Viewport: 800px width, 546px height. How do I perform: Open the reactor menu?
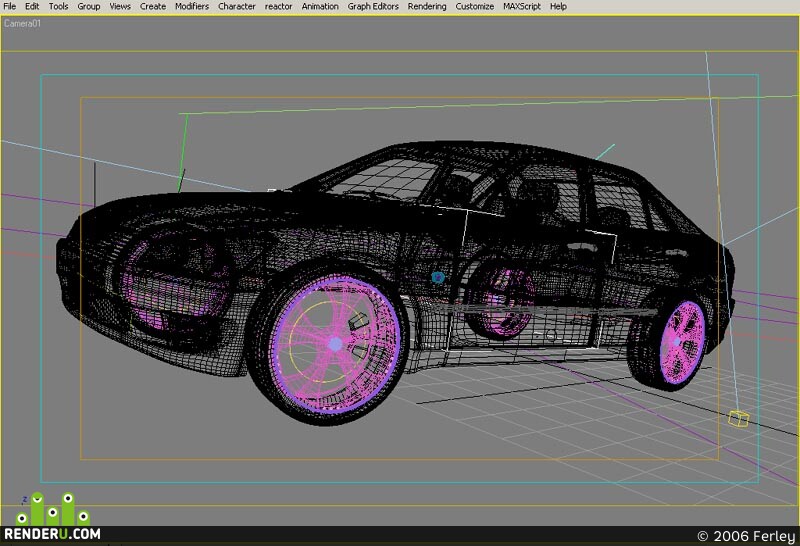tap(279, 6)
